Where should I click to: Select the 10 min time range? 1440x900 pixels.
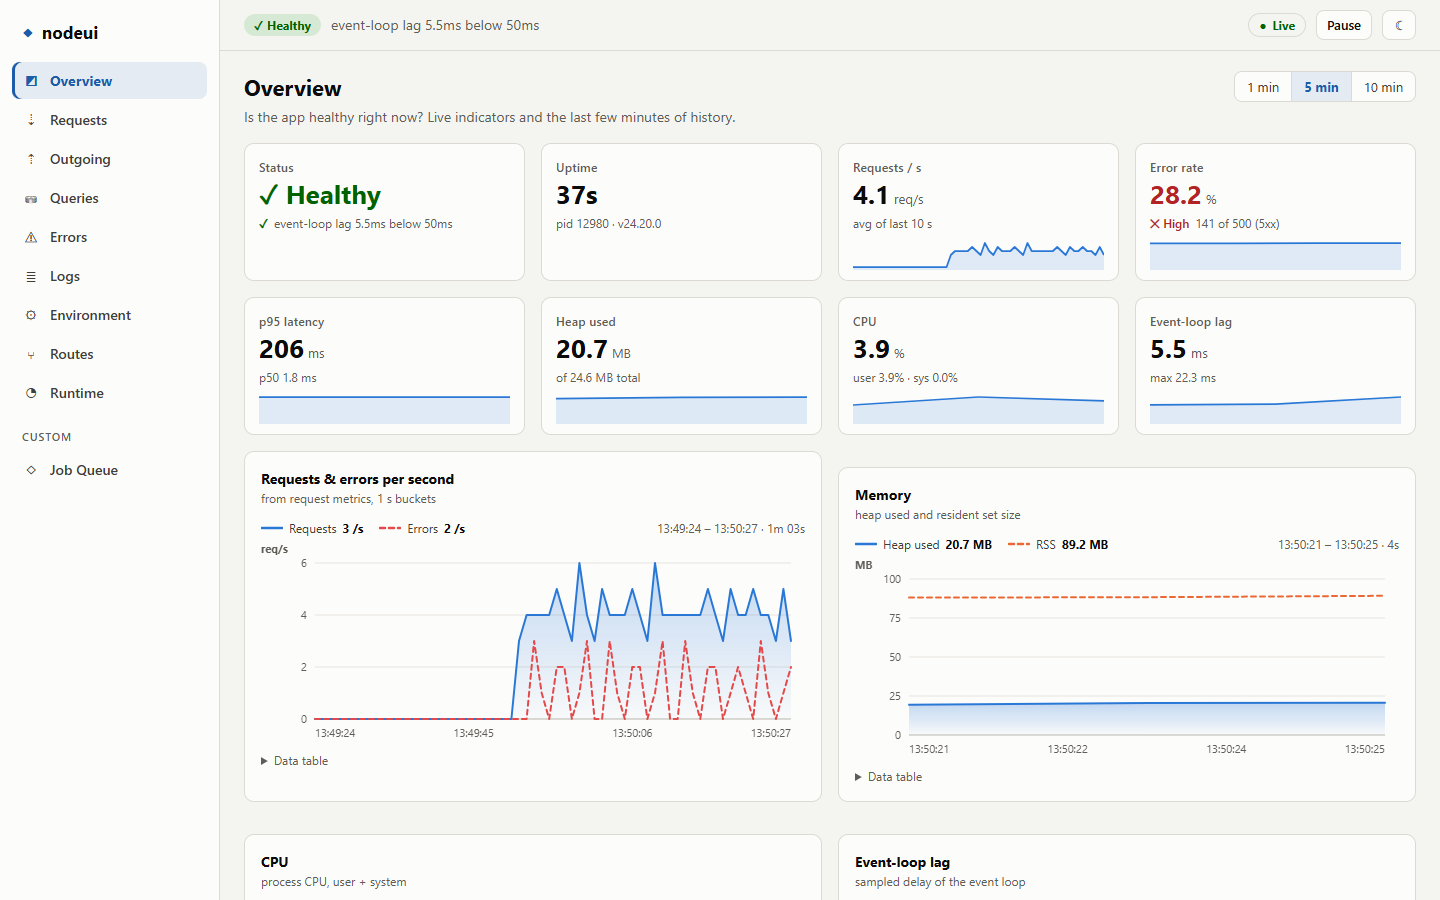click(1383, 87)
